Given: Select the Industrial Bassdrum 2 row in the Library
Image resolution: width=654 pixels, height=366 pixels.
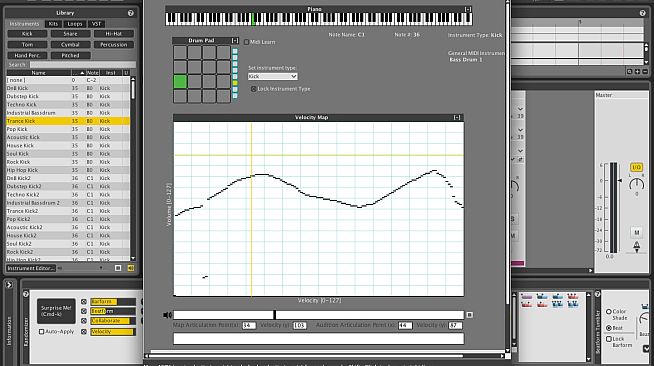Looking at the screenshot, I should [68, 203].
